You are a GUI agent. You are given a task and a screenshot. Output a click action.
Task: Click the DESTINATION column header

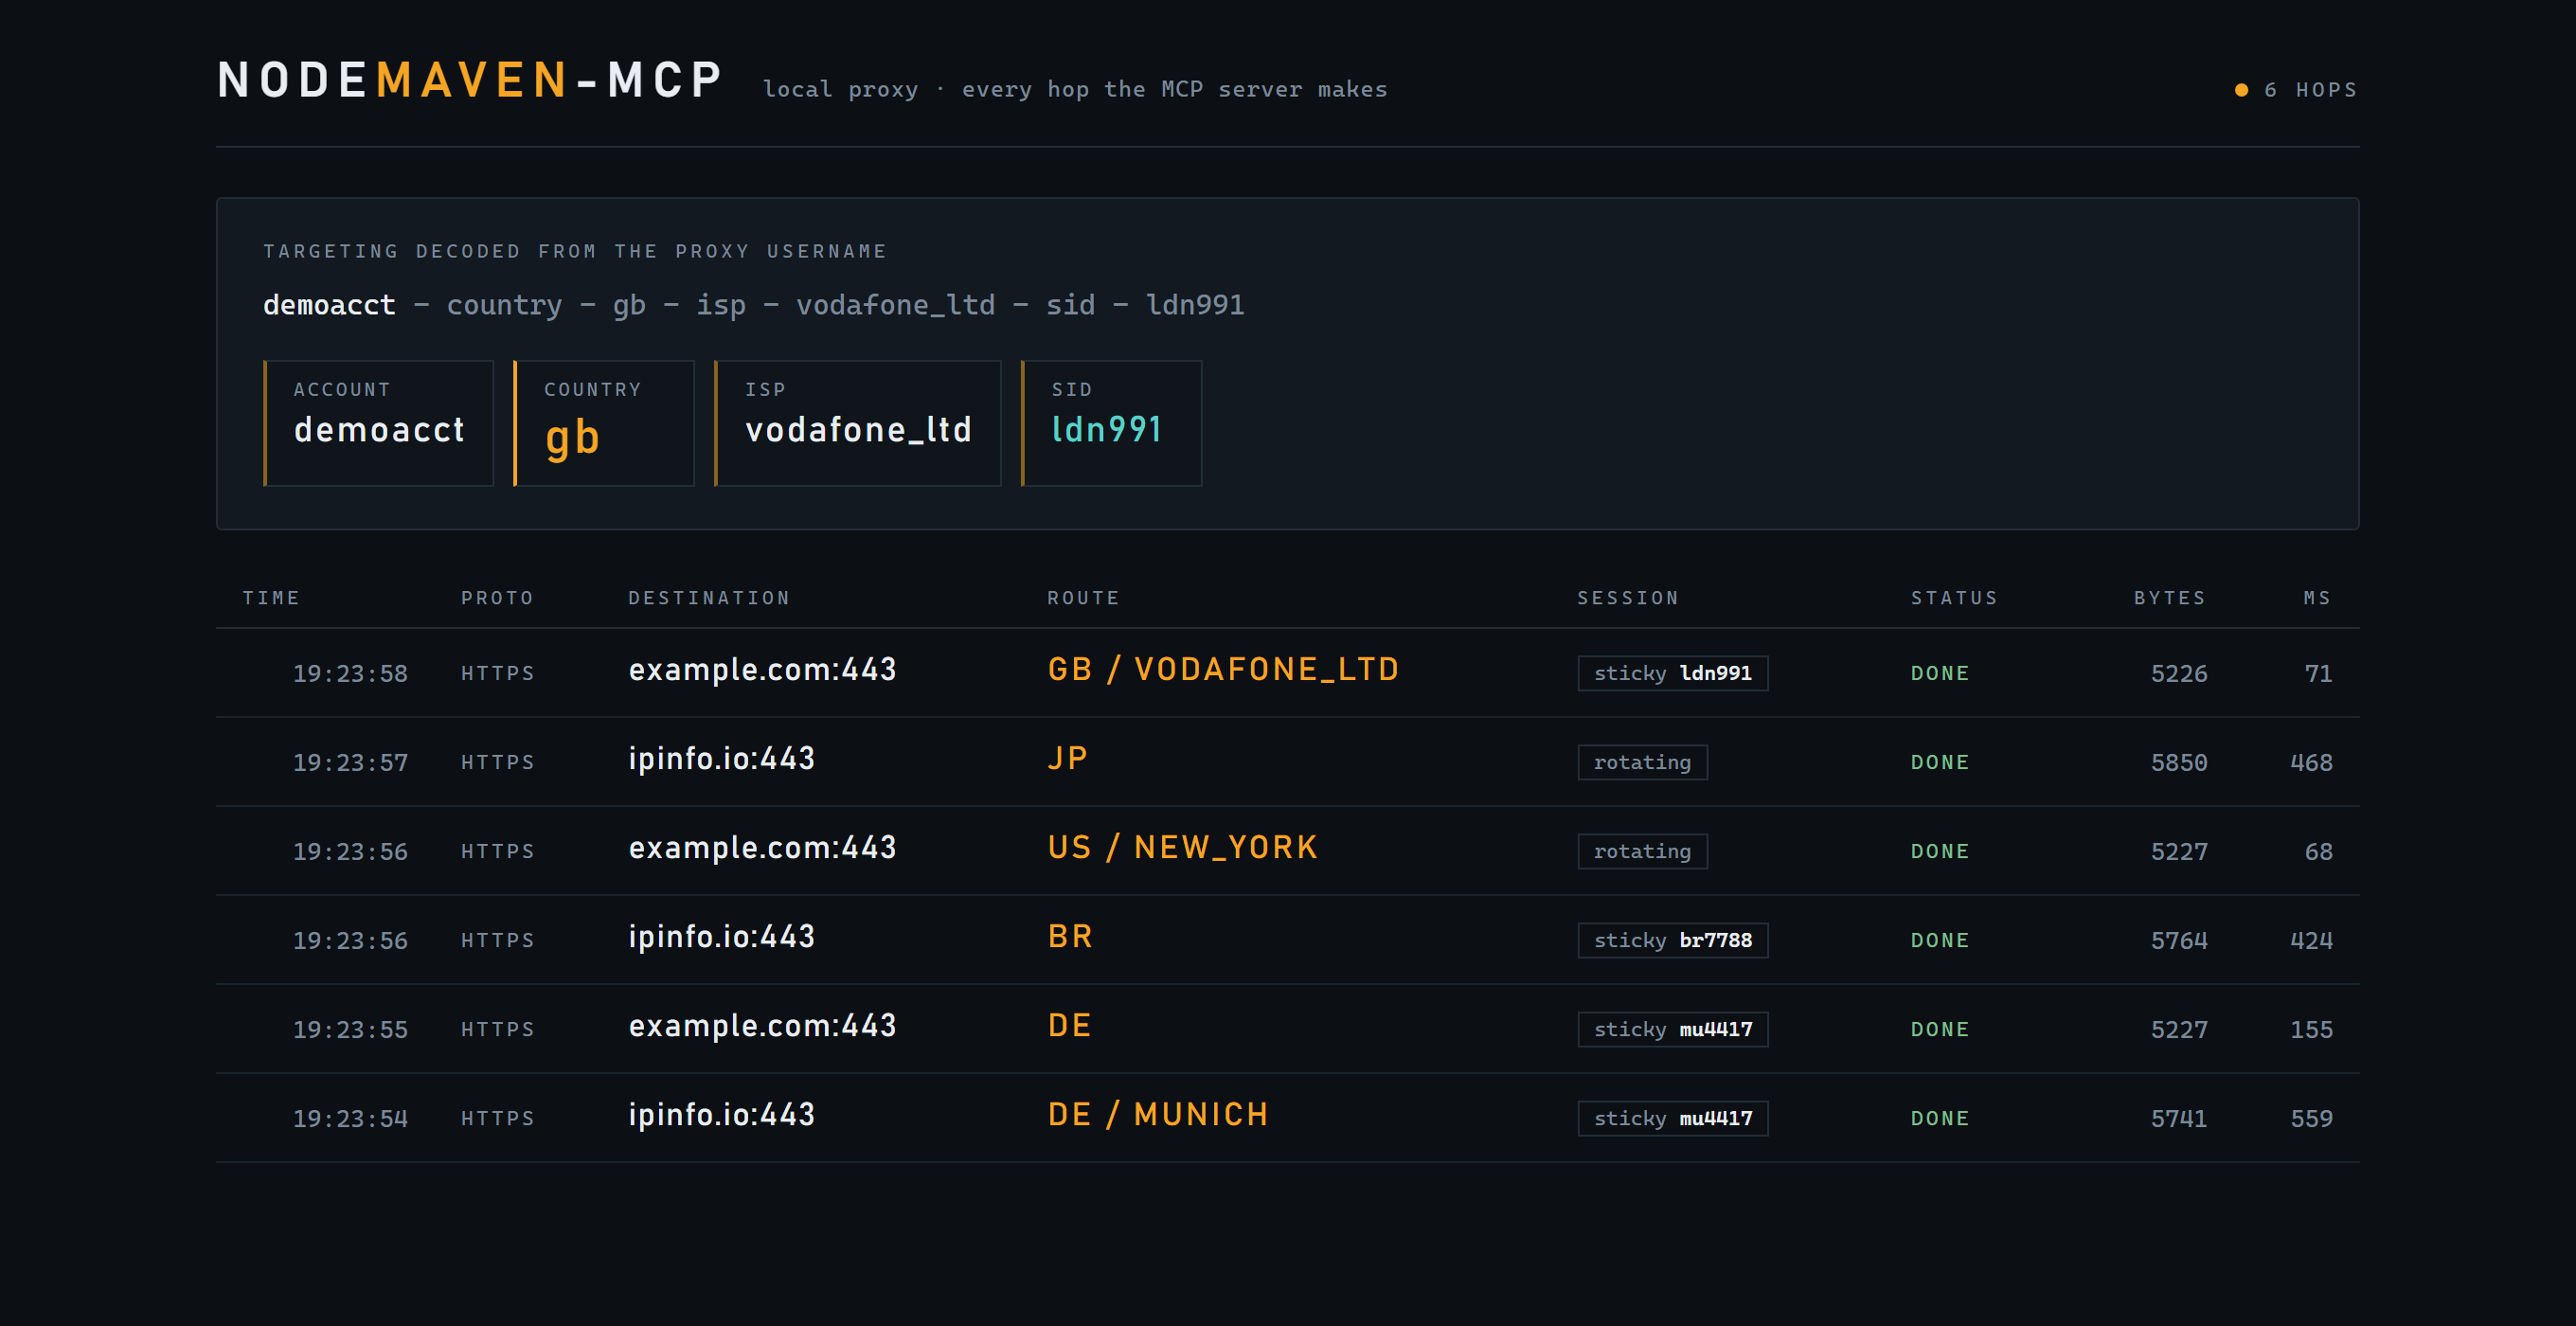[709, 598]
